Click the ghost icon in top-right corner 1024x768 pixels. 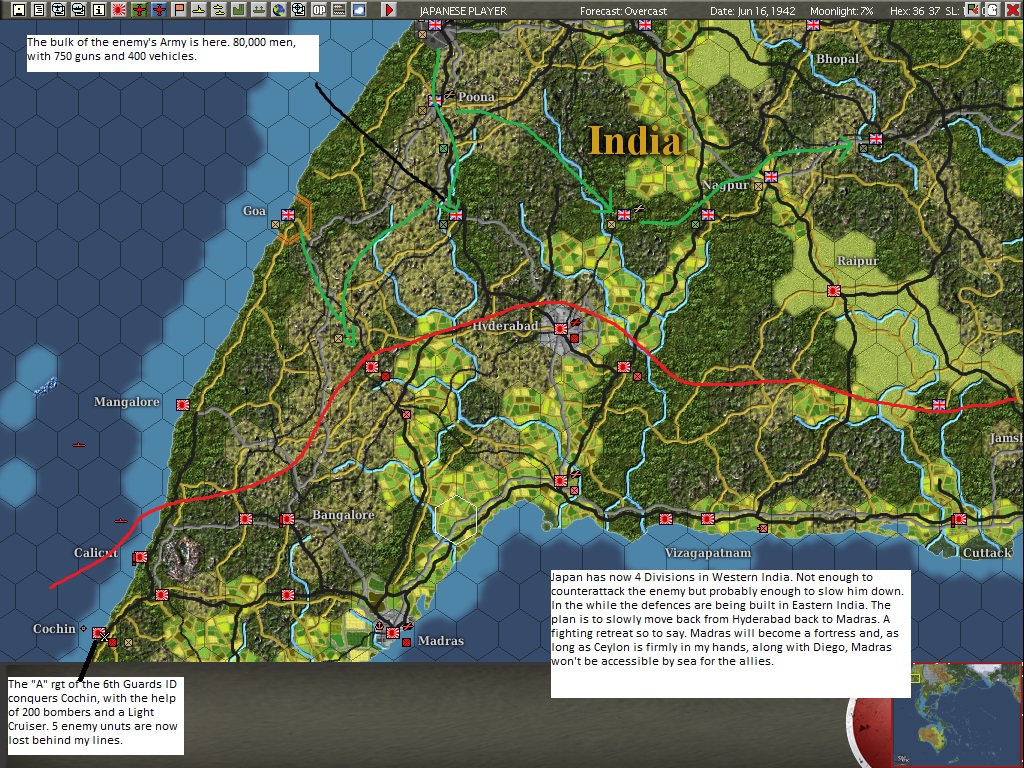coord(993,9)
